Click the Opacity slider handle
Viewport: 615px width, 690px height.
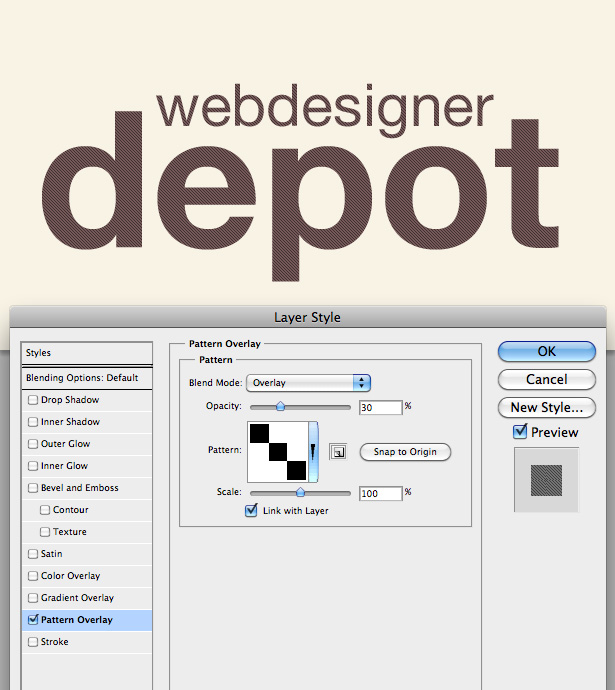[x=280, y=407]
